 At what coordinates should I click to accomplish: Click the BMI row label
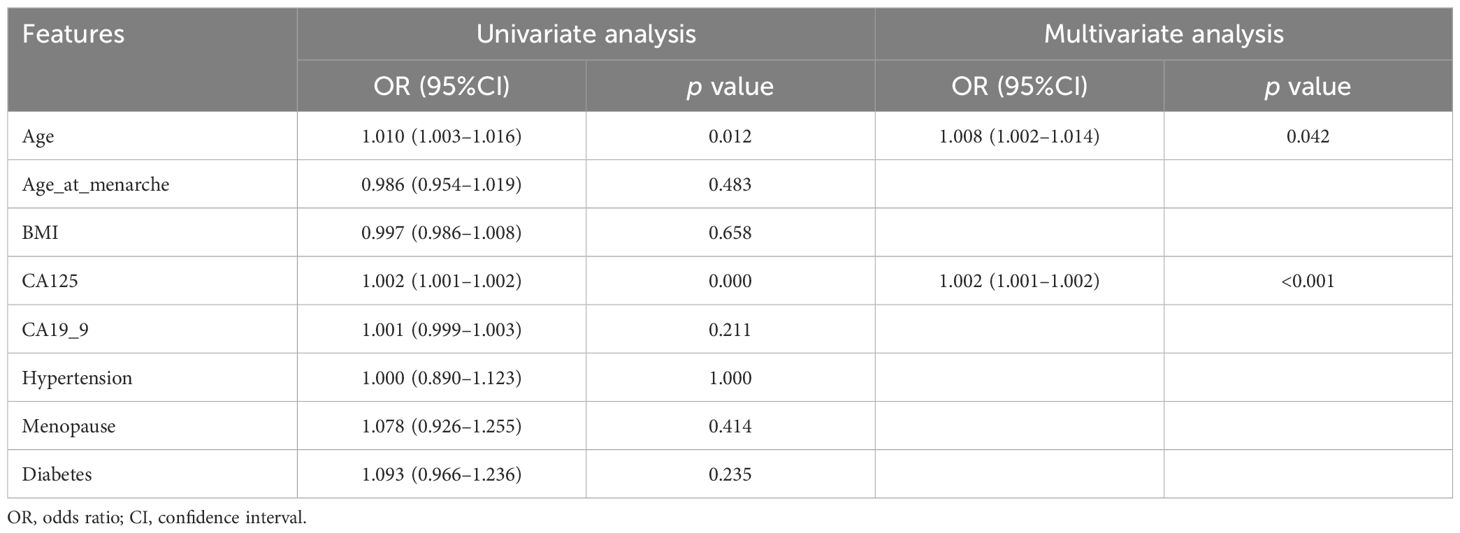[x=38, y=234]
